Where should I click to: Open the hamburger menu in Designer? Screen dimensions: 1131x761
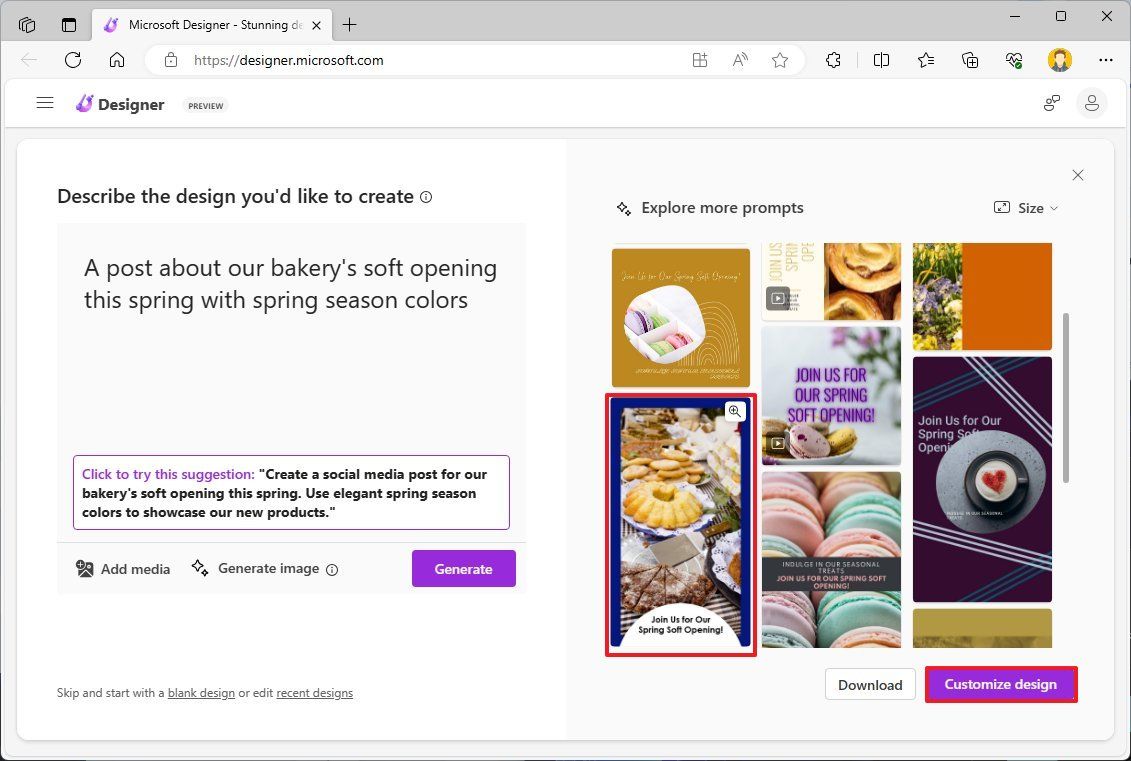45,103
